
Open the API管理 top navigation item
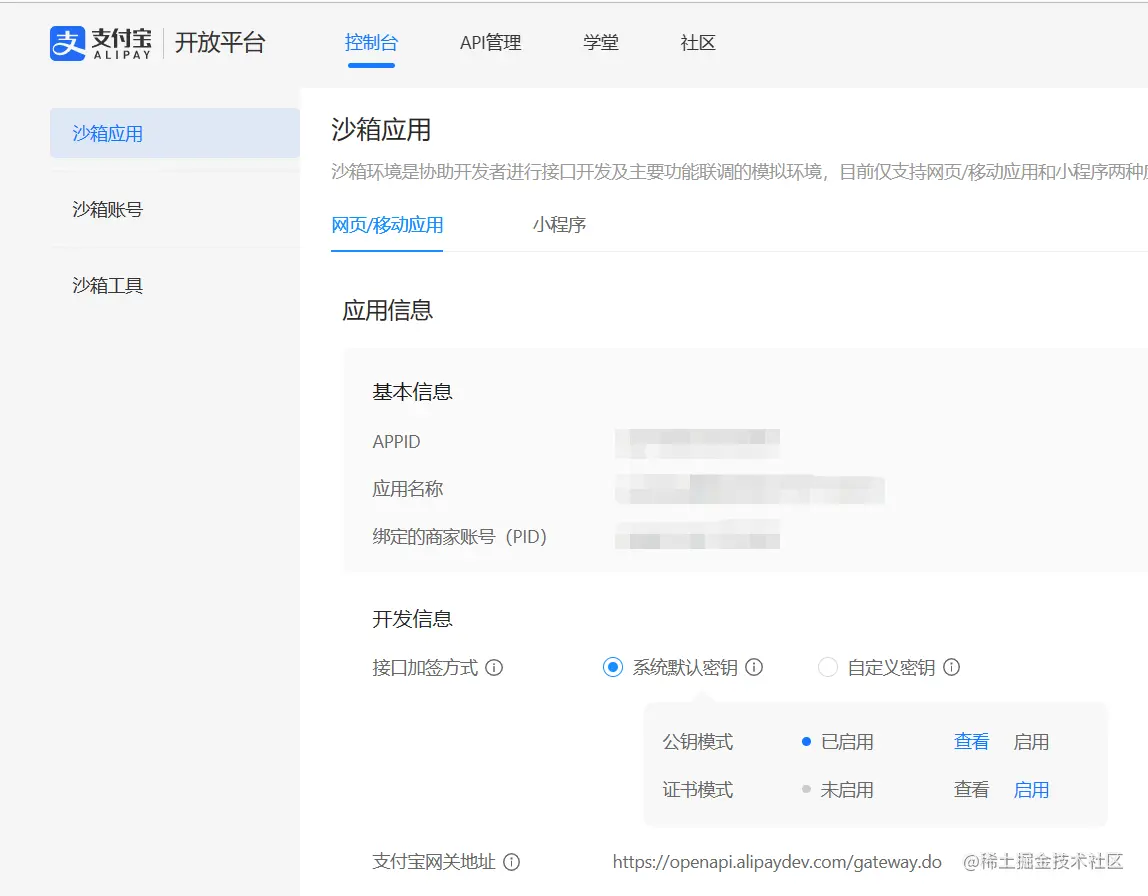click(491, 43)
